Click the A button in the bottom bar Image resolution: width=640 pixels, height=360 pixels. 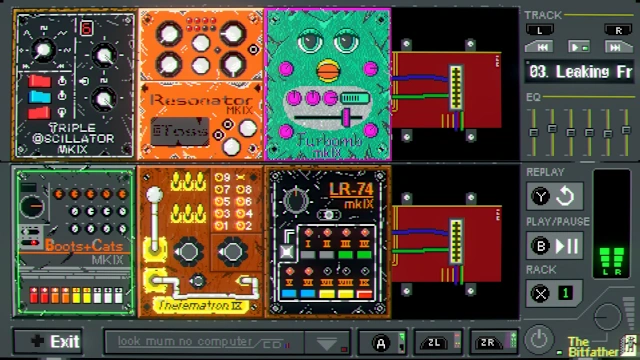point(382,343)
